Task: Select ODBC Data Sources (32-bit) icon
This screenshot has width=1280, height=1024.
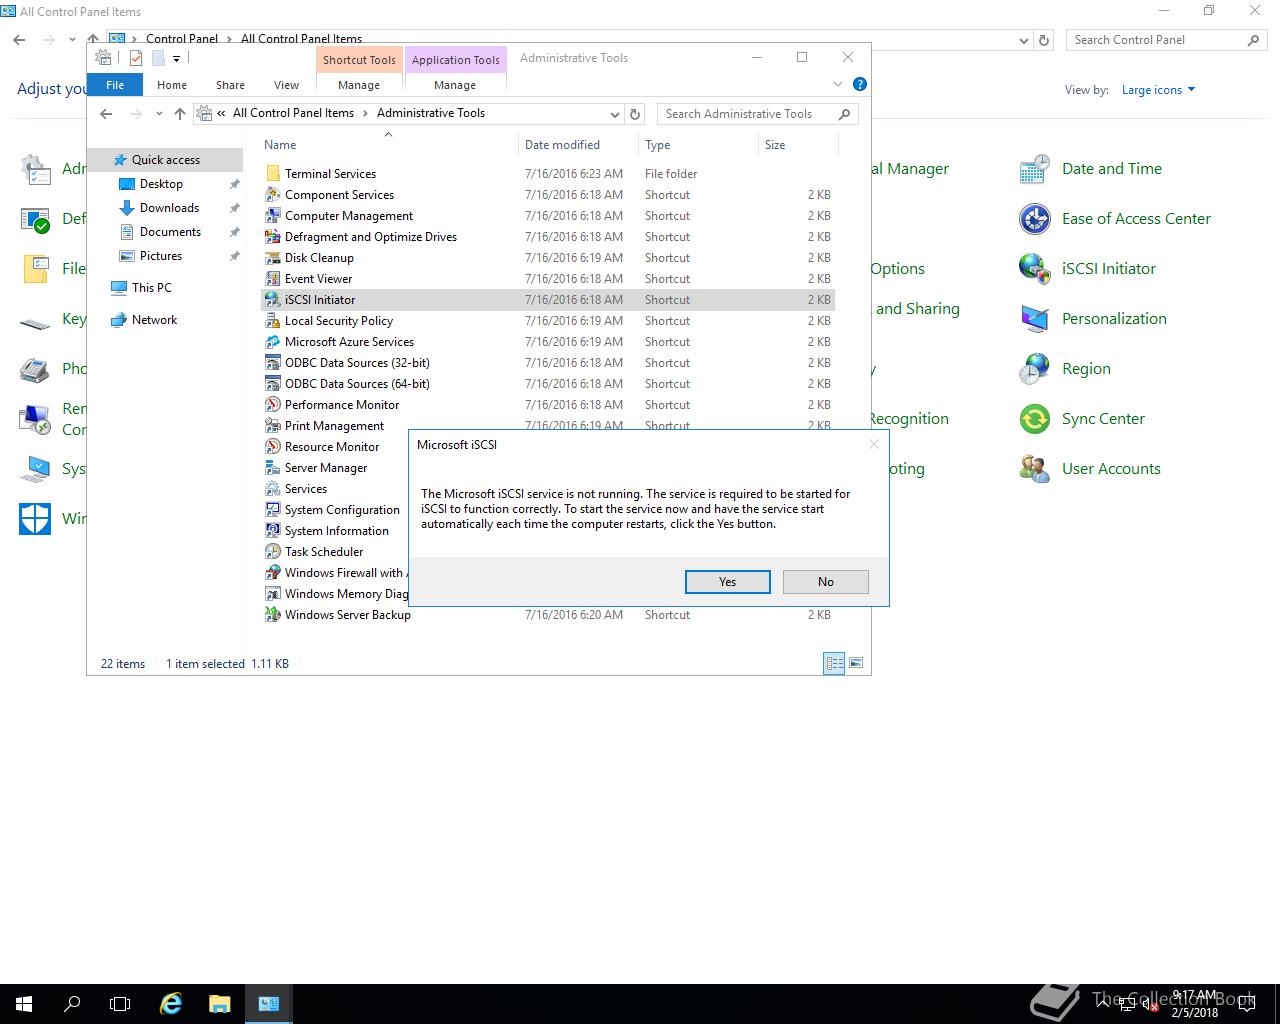Action: click(x=272, y=363)
